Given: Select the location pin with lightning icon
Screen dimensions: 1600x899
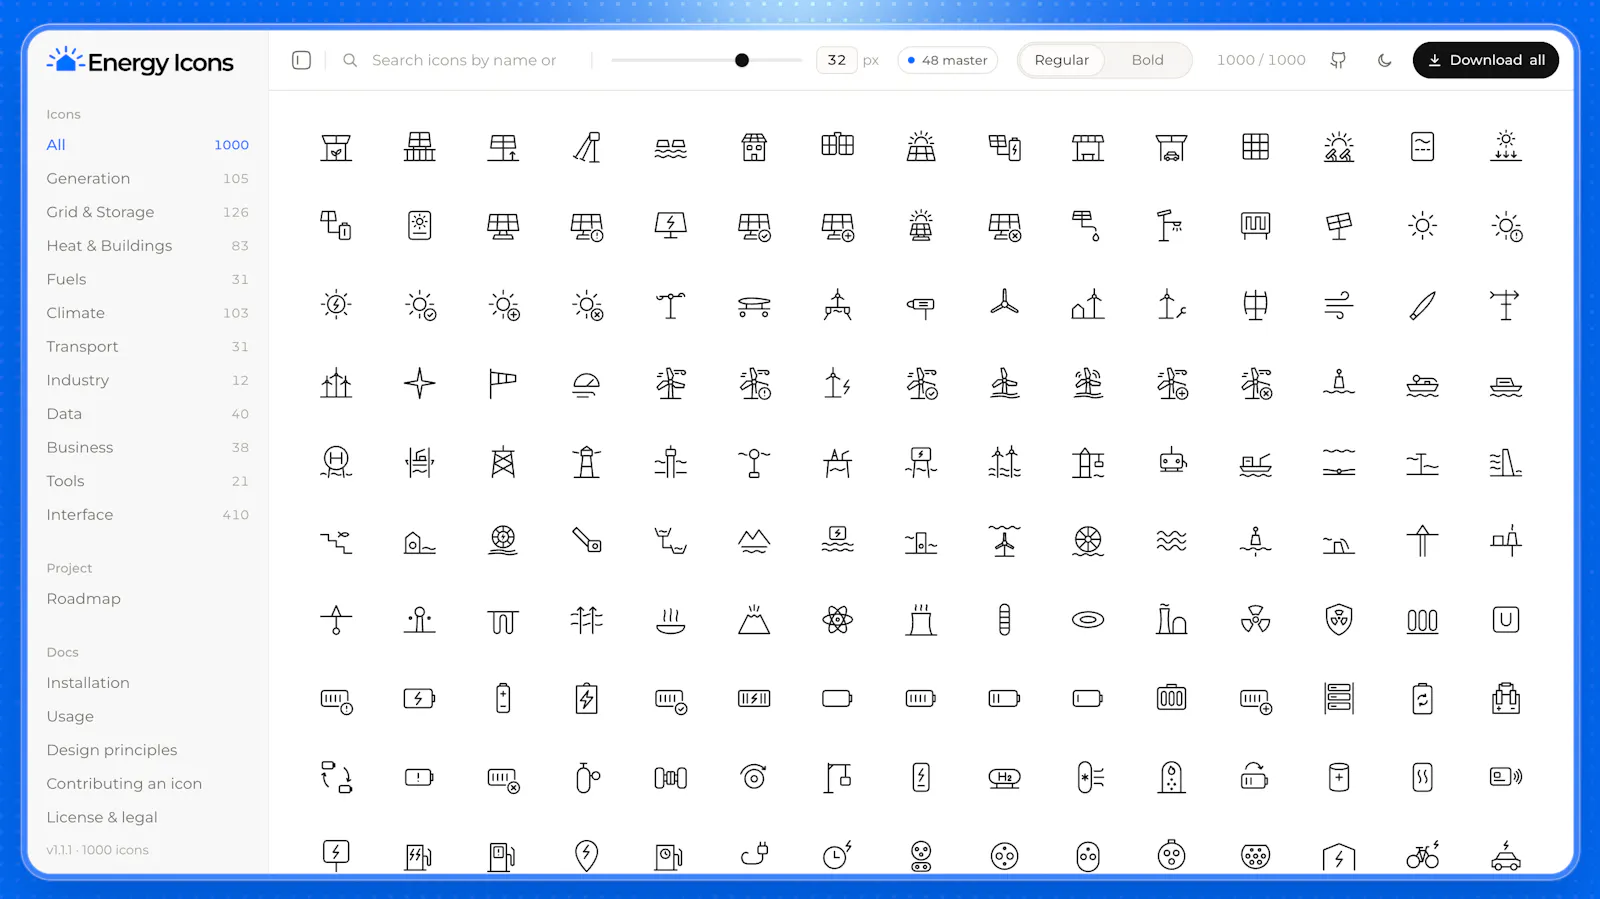Looking at the screenshot, I should point(587,856).
